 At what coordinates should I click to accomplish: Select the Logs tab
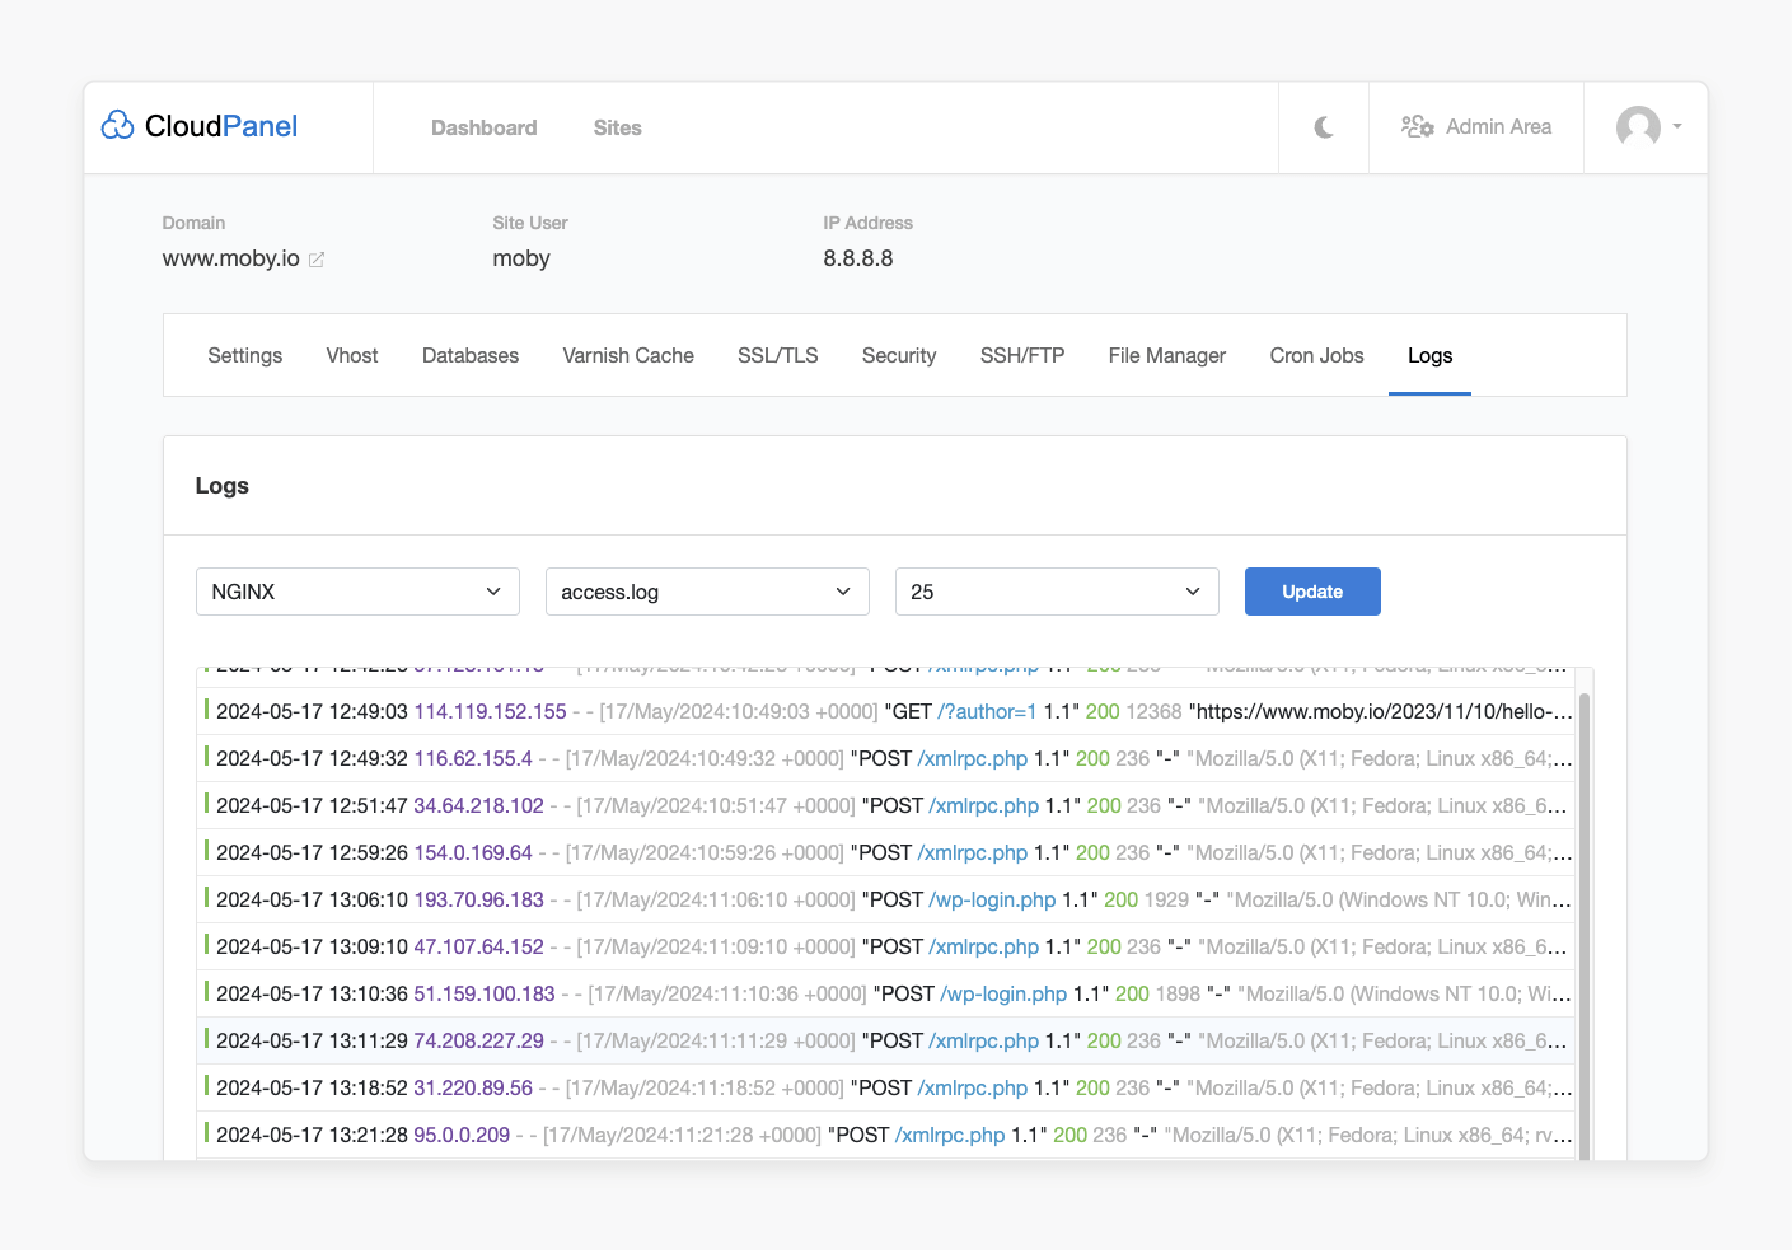coord(1430,356)
